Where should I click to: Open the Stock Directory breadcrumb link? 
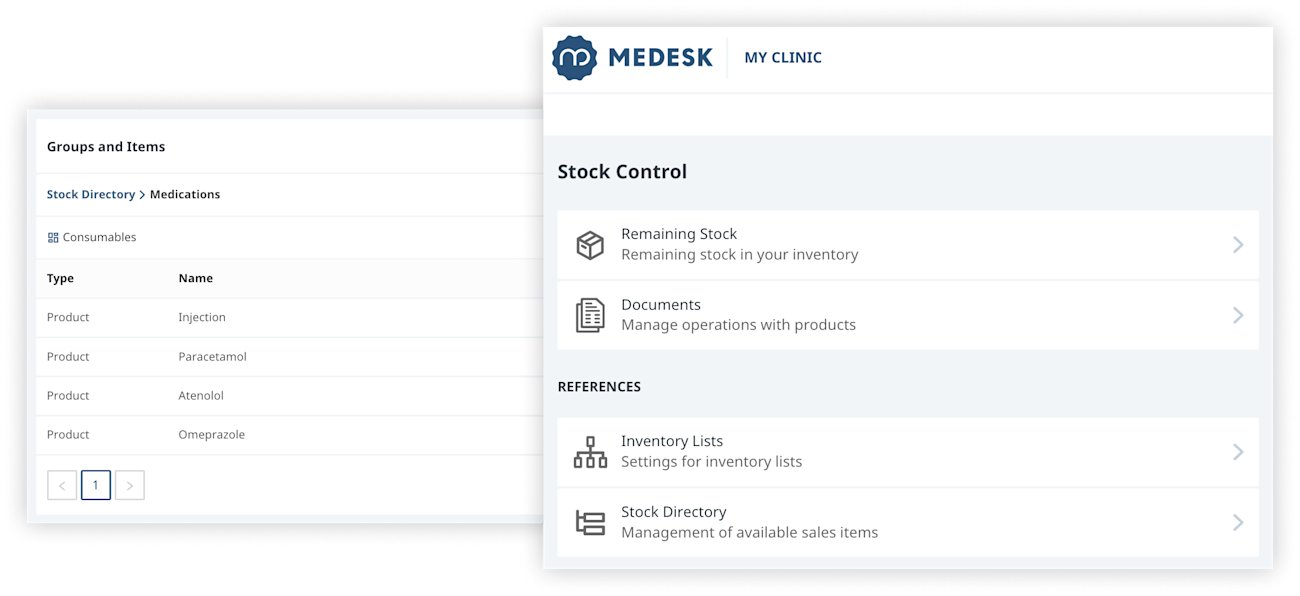tap(91, 194)
